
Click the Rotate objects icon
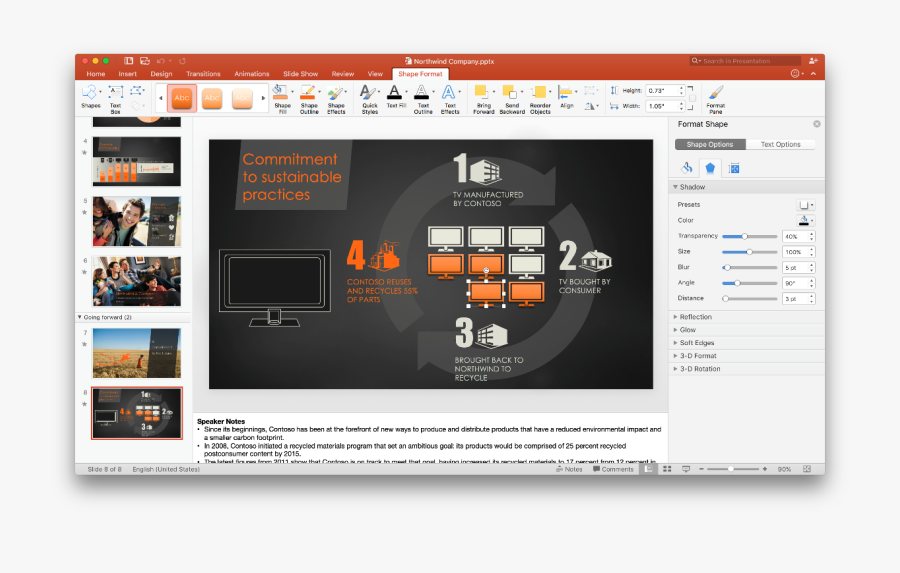point(589,106)
